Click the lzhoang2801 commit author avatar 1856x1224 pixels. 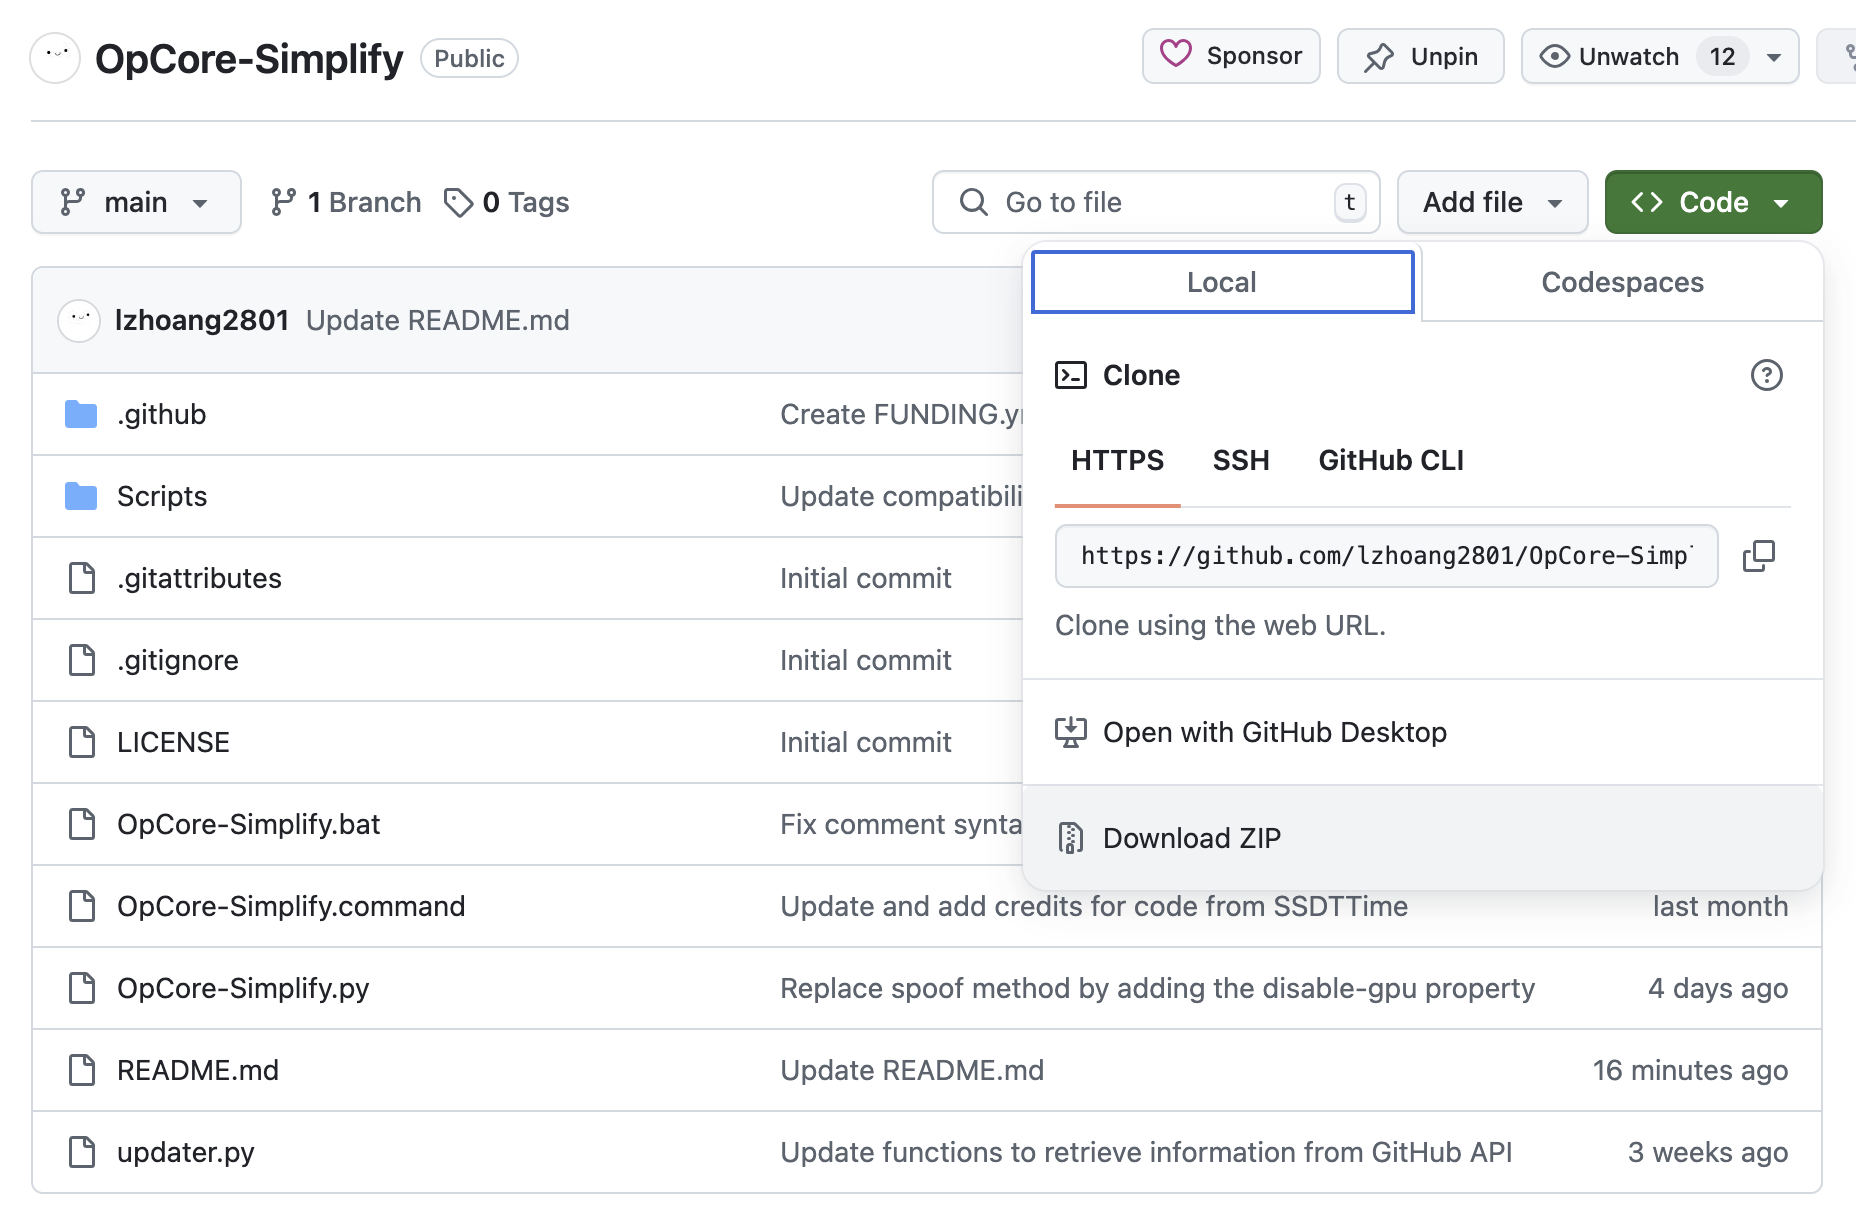point(79,320)
